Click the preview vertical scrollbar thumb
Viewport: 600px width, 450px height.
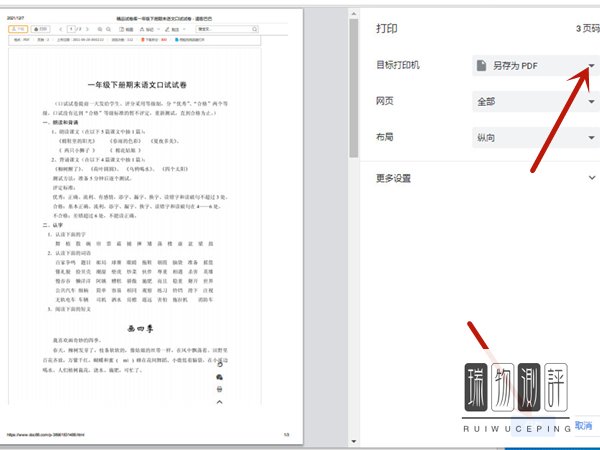click(x=354, y=88)
